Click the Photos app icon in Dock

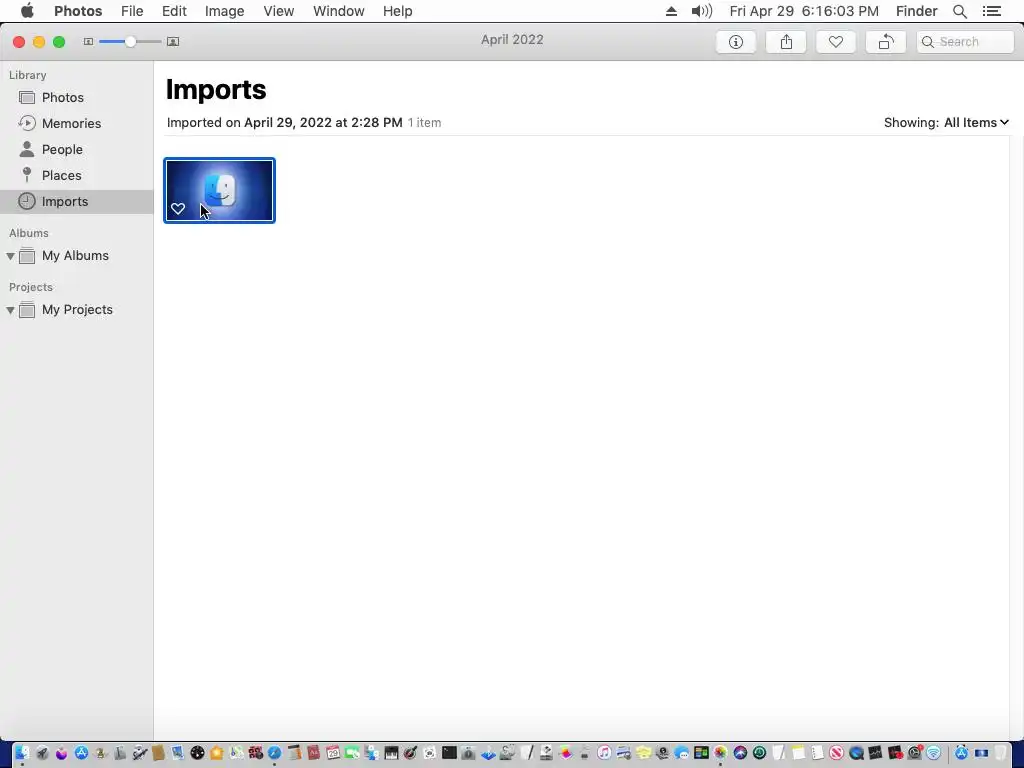(x=720, y=753)
